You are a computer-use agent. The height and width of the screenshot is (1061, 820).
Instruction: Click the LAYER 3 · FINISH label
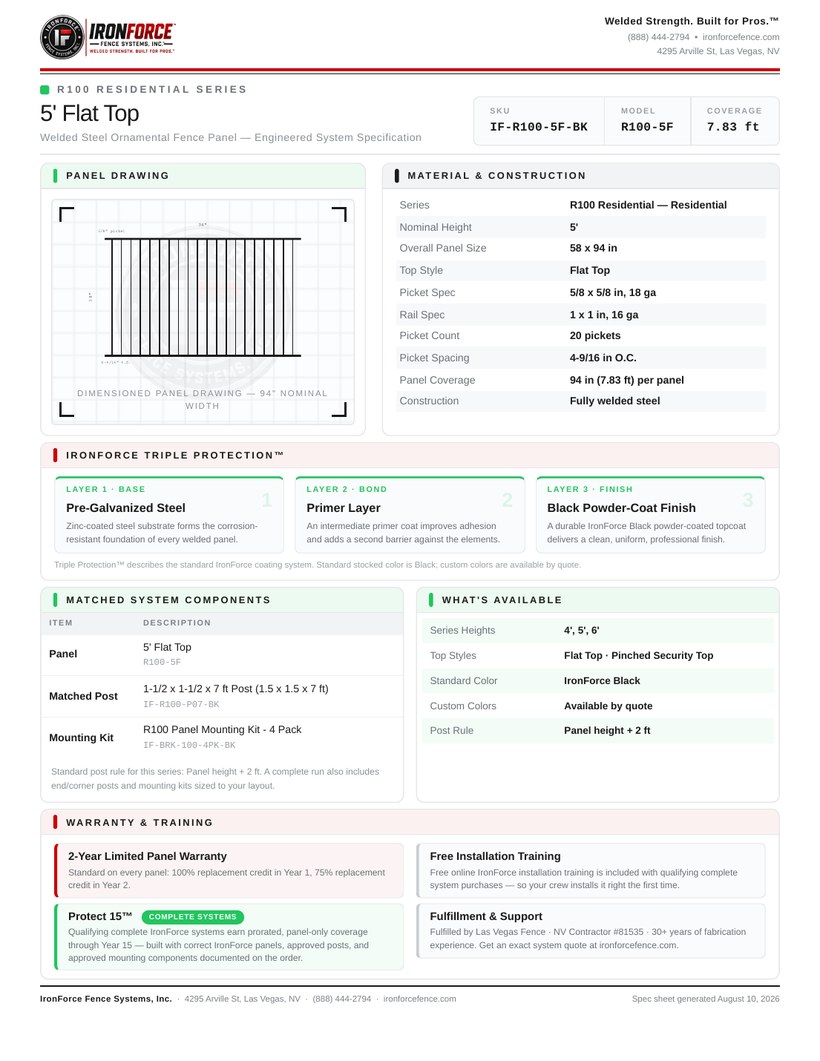[x=590, y=489]
